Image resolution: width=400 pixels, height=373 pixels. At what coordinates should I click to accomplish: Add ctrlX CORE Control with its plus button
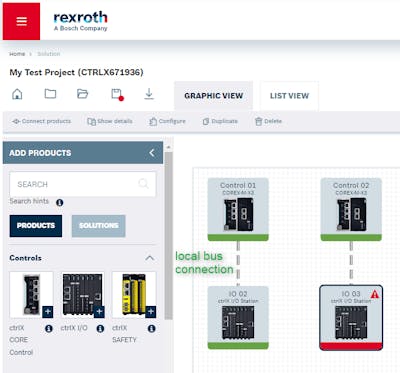(x=48, y=312)
